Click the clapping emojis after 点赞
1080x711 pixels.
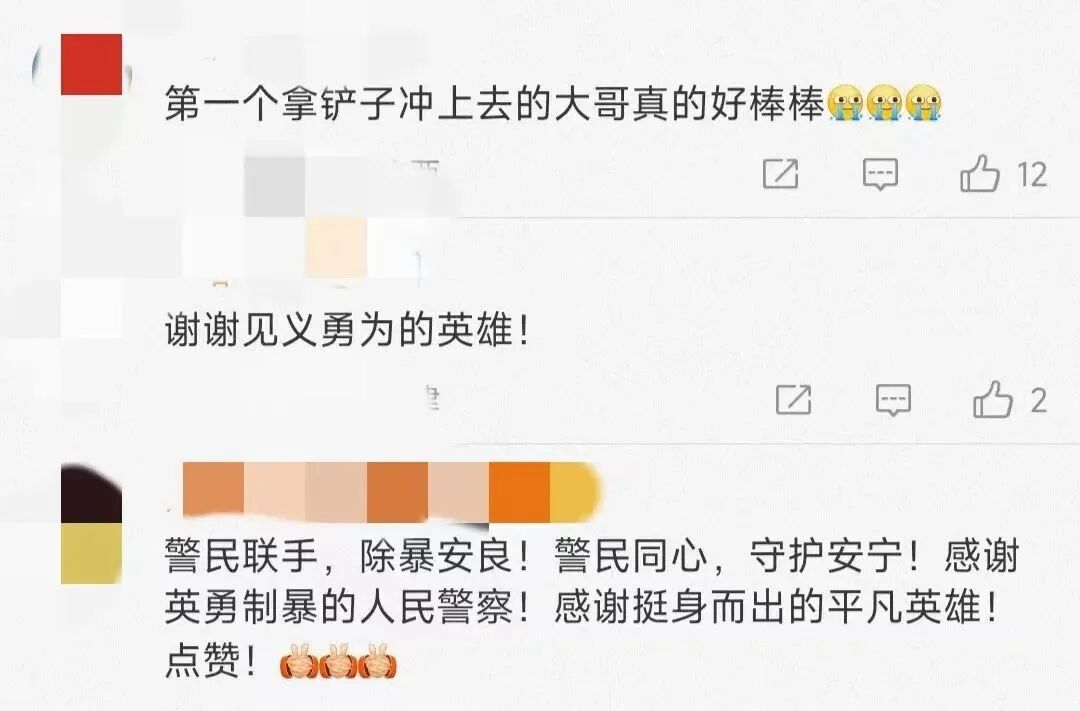(x=338, y=661)
